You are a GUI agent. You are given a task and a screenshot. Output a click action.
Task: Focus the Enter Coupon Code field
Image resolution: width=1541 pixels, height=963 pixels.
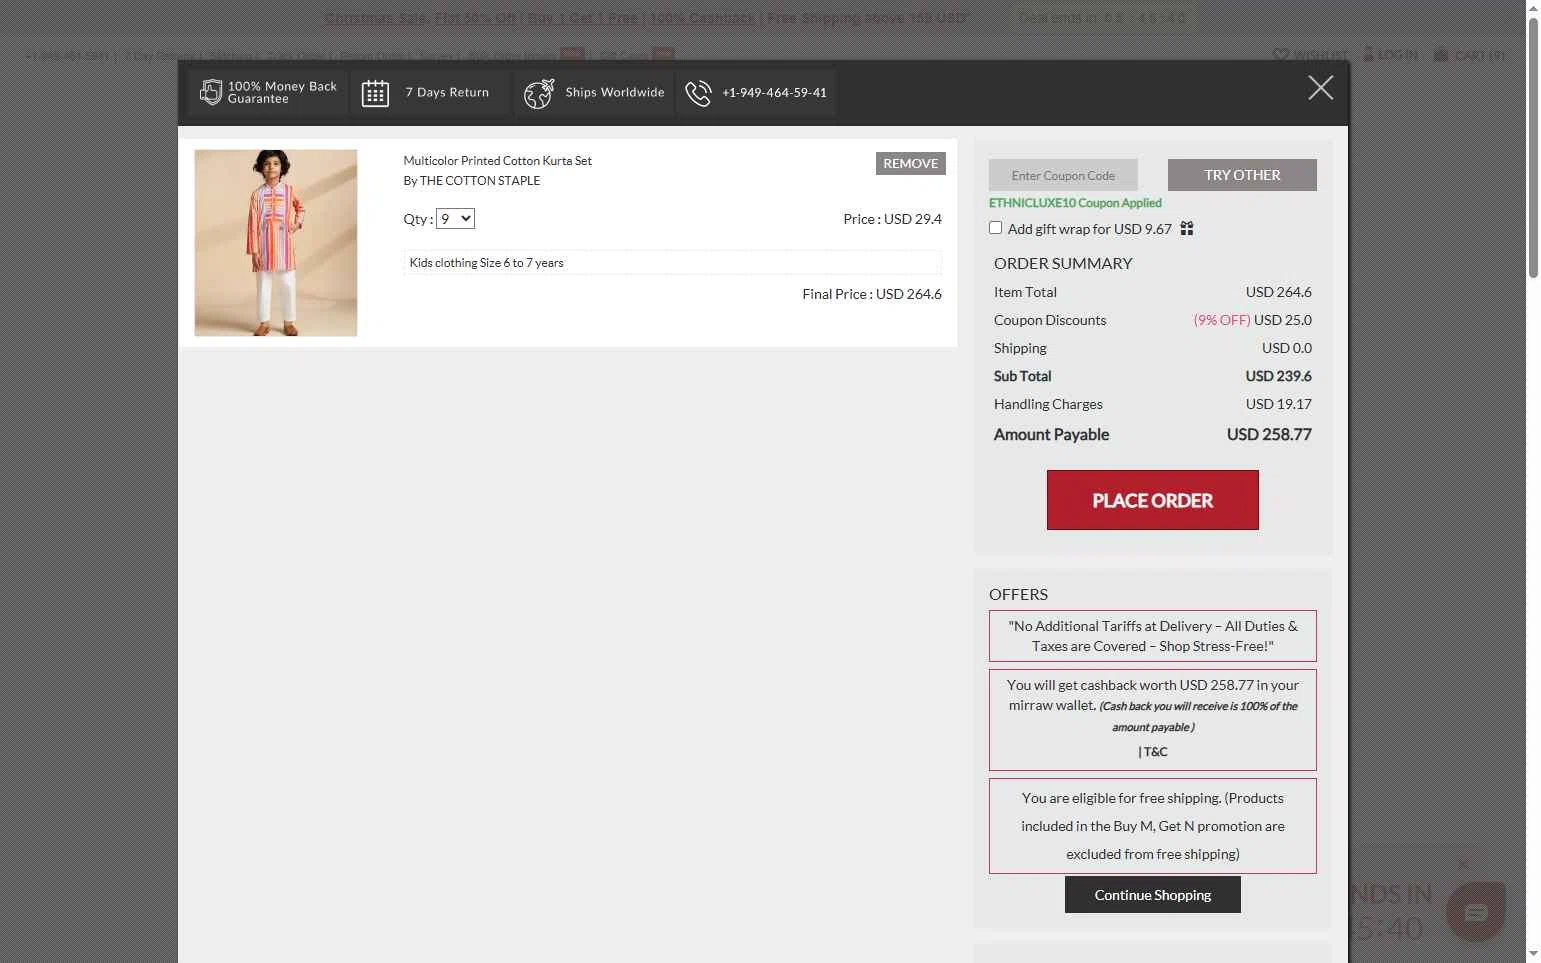tap(1063, 175)
